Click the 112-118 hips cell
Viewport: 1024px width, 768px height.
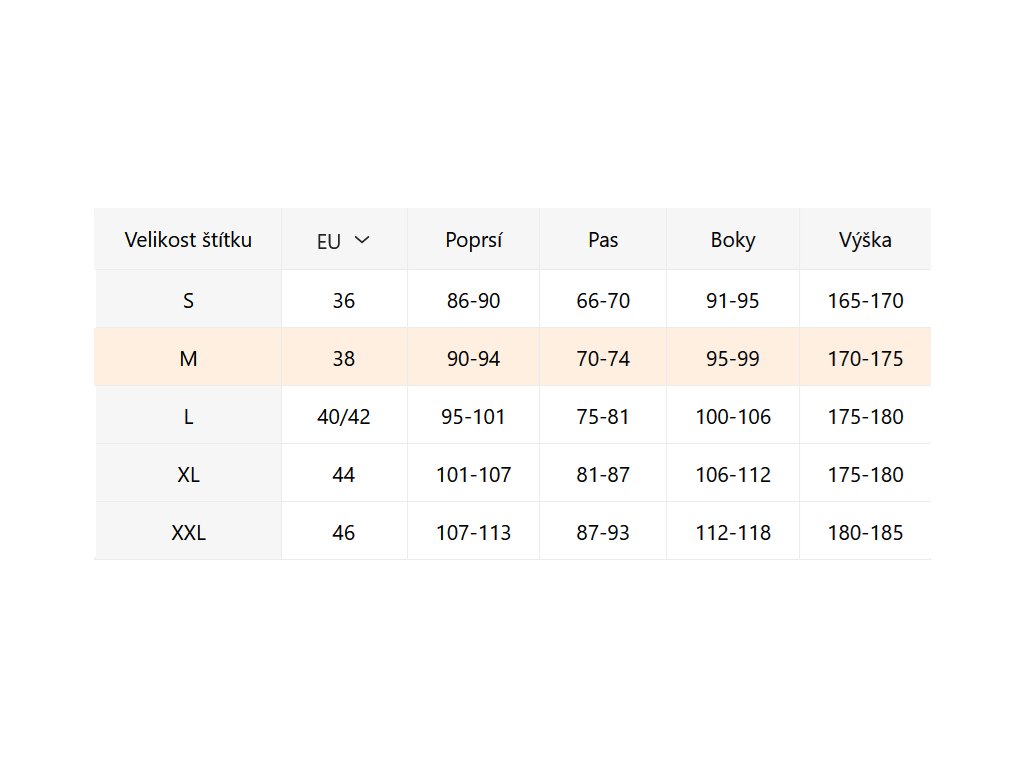733,532
